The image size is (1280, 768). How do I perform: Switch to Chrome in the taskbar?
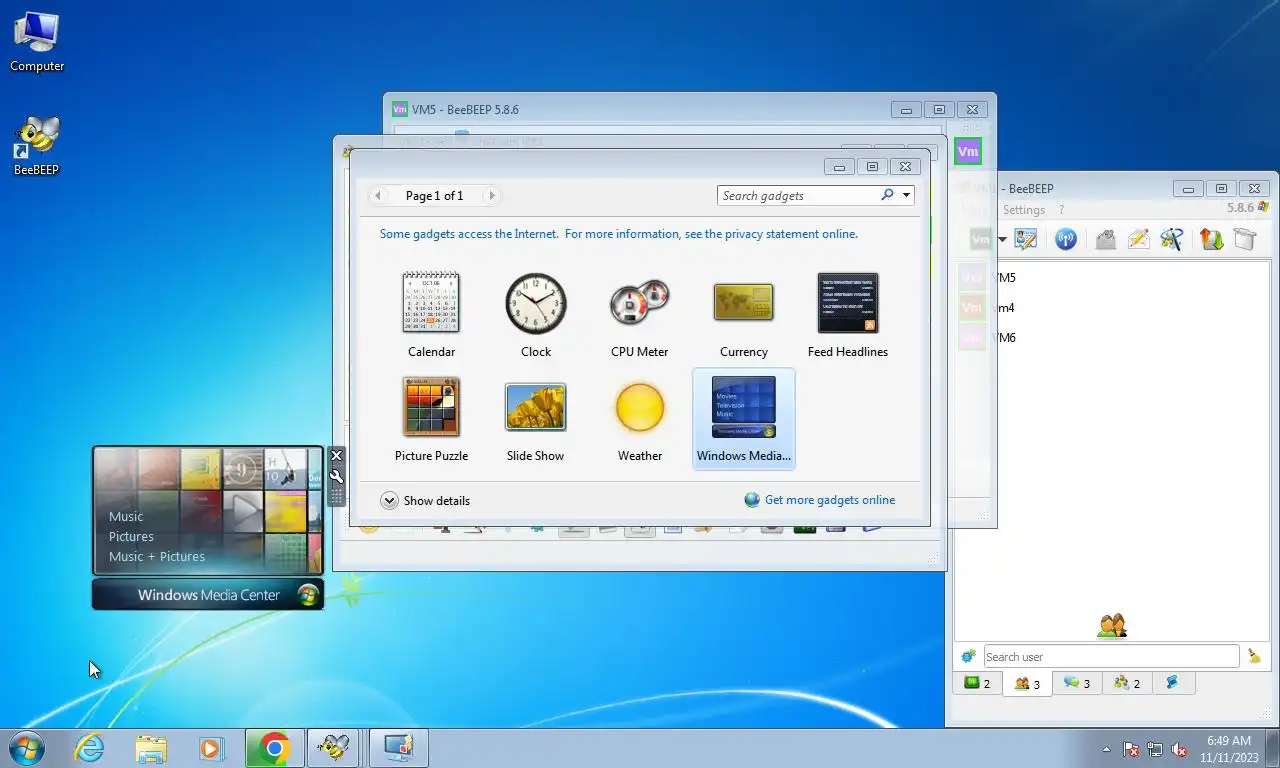(274, 747)
